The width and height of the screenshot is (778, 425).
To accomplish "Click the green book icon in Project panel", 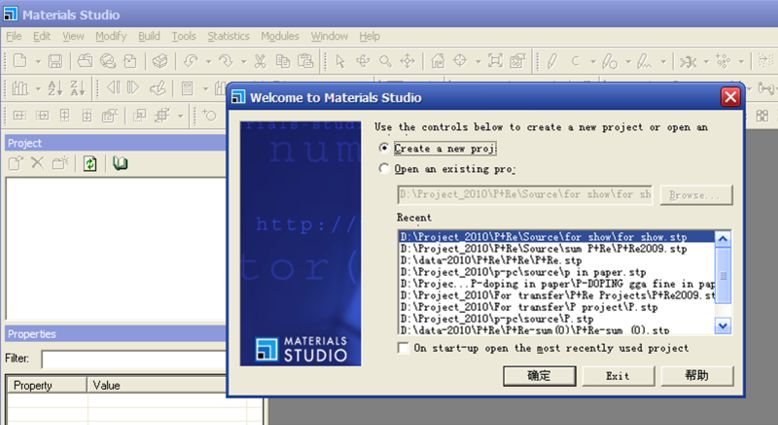I will pos(120,163).
